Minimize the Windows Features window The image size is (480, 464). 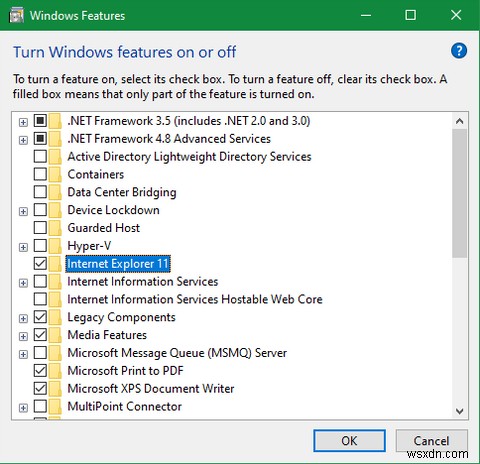pos(366,15)
